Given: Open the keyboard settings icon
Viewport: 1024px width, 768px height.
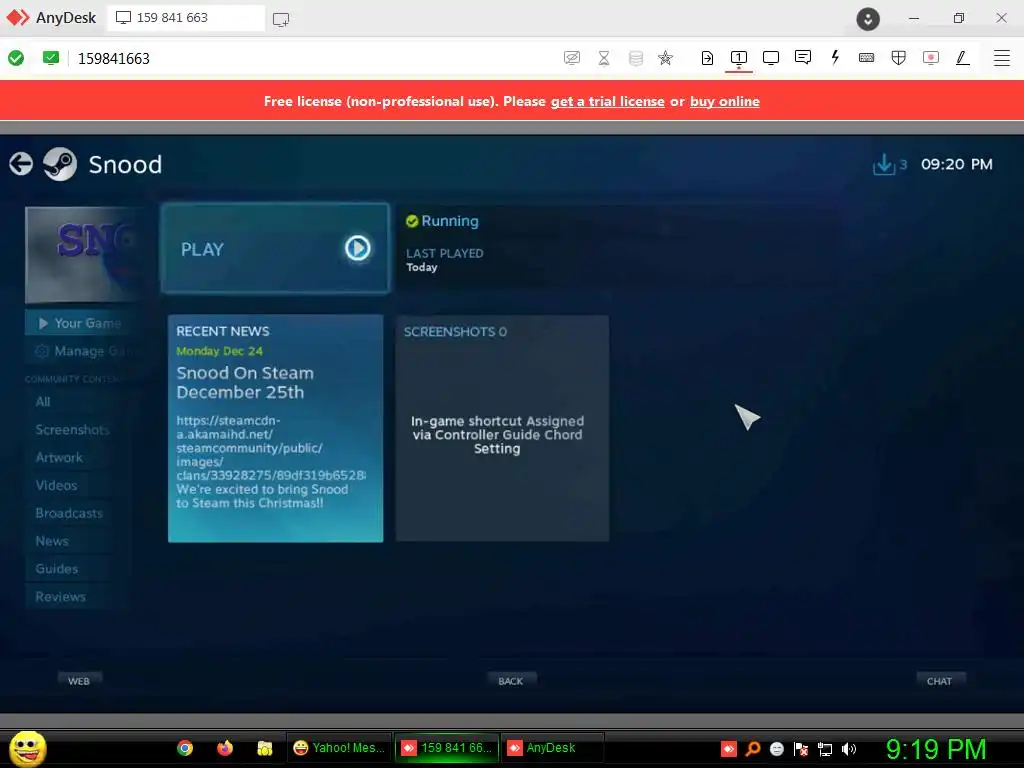Looking at the screenshot, I should (867, 58).
